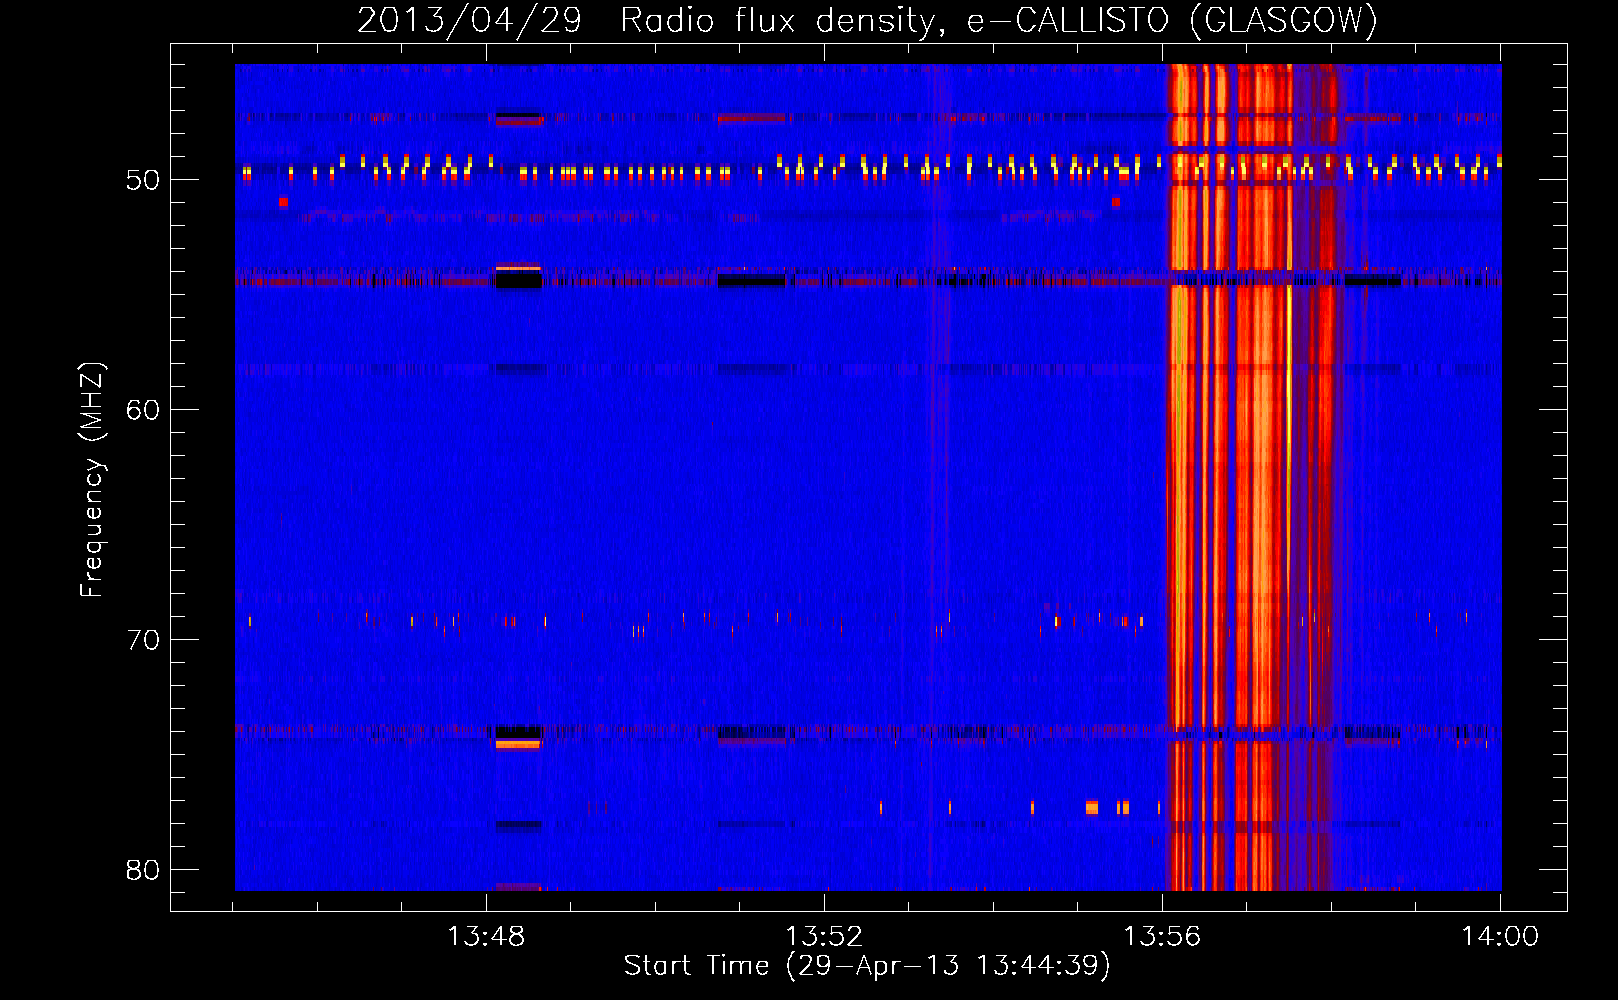
Task: Click the '13:48' time tick label
Action: pos(486,936)
